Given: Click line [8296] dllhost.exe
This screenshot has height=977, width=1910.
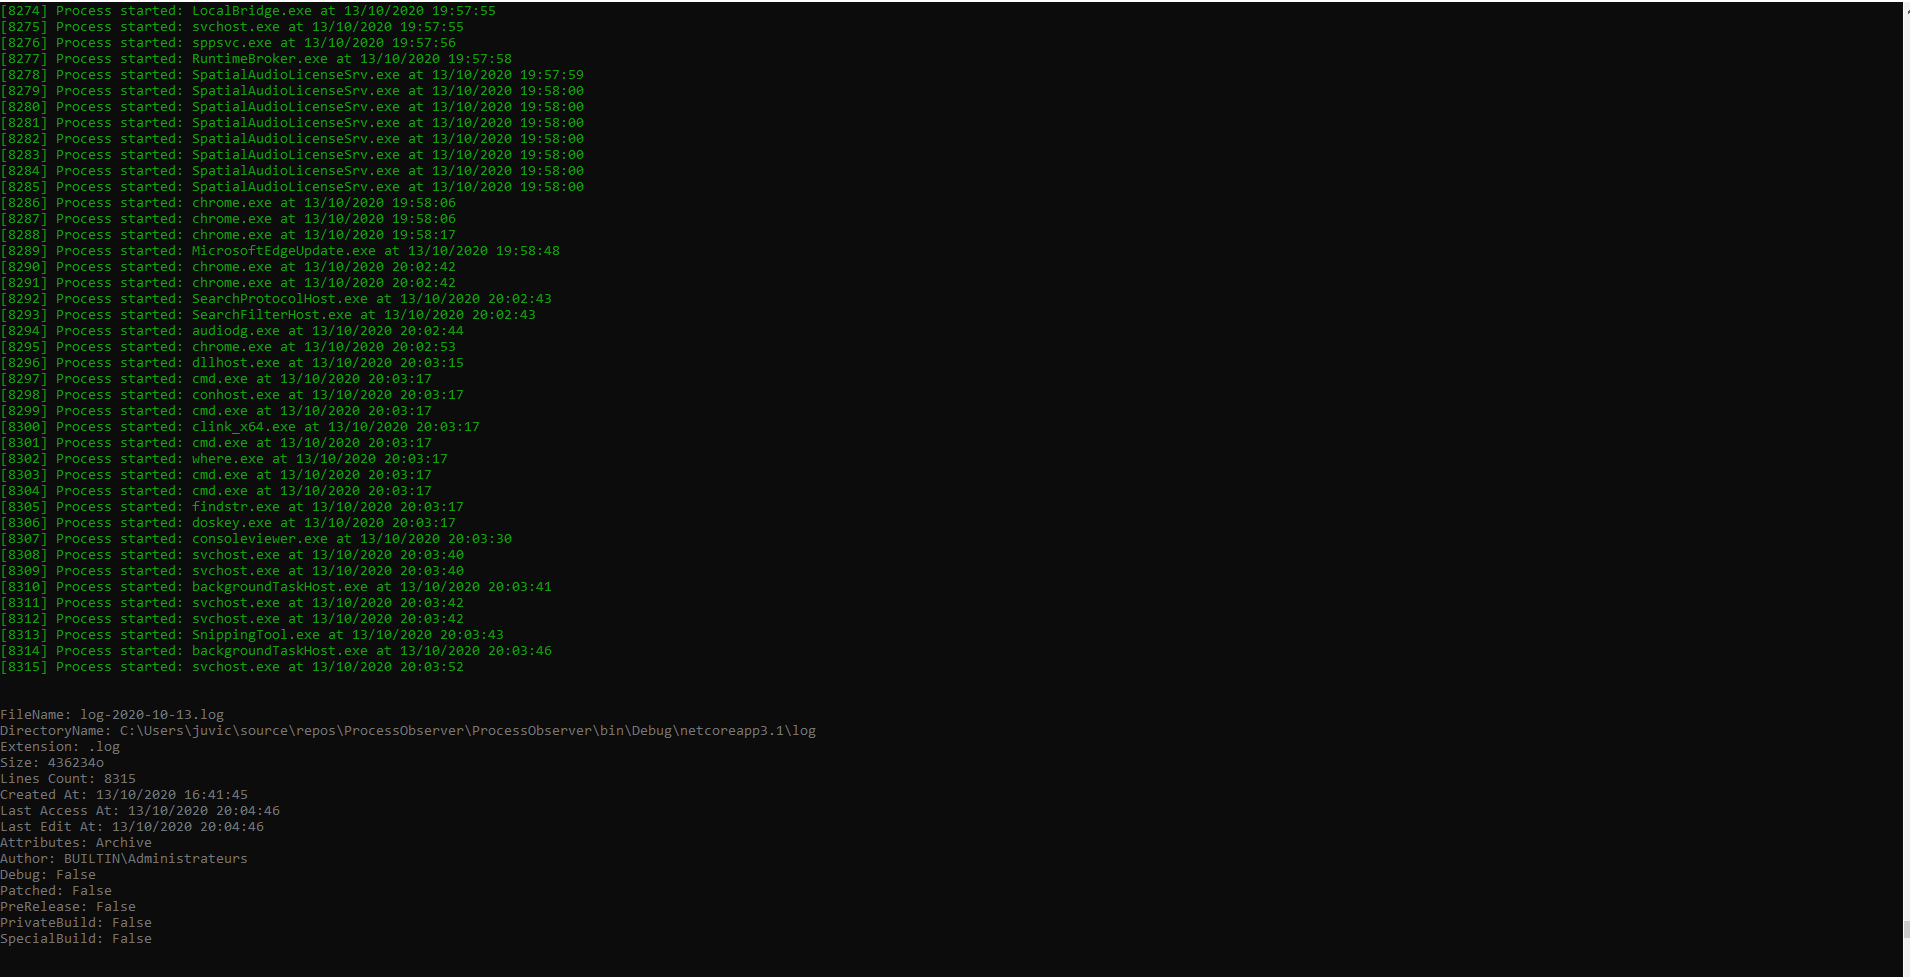Looking at the screenshot, I should coord(232,363).
